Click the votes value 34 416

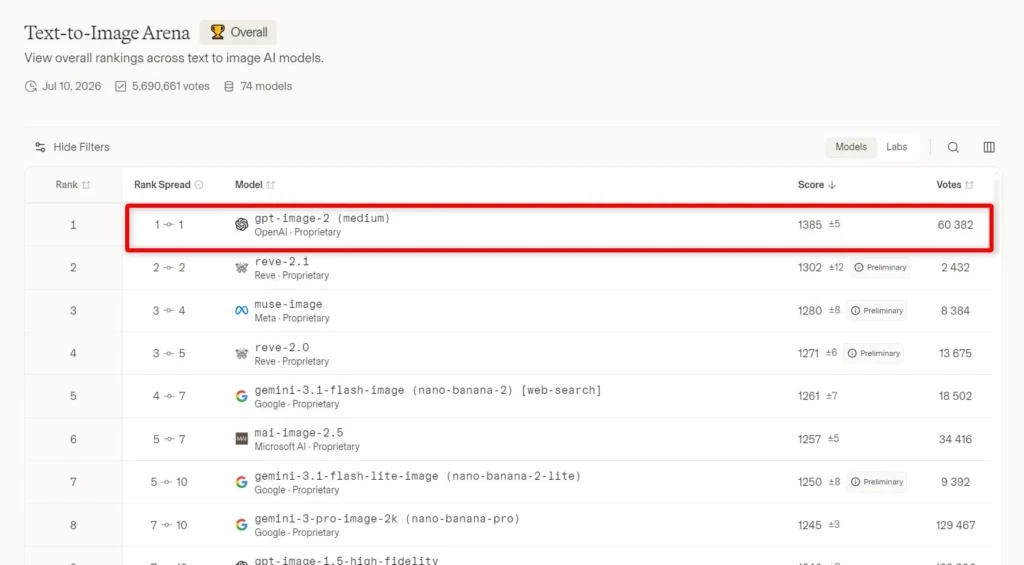click(x=955, y=439)
